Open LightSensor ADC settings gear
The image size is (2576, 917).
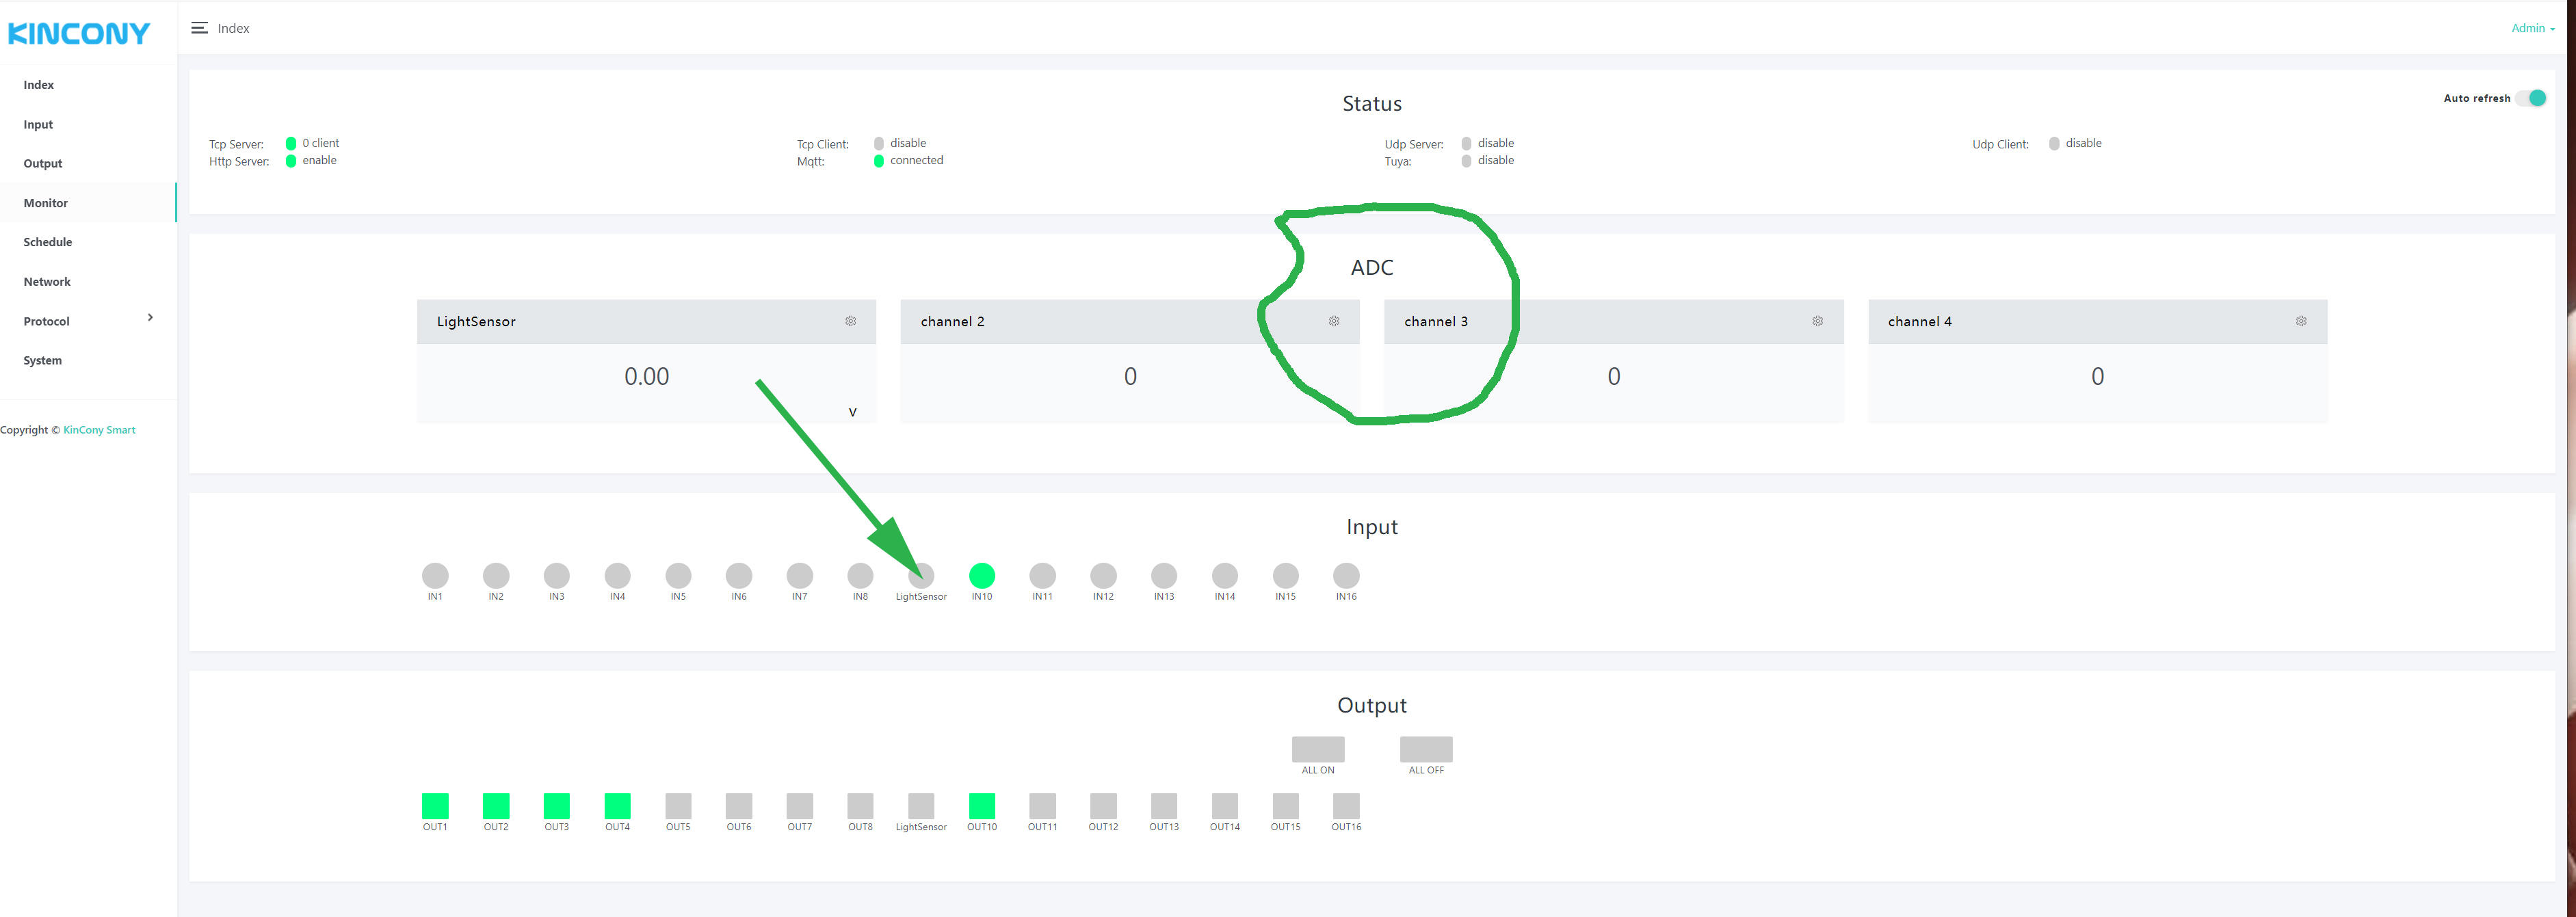(850, 321)
